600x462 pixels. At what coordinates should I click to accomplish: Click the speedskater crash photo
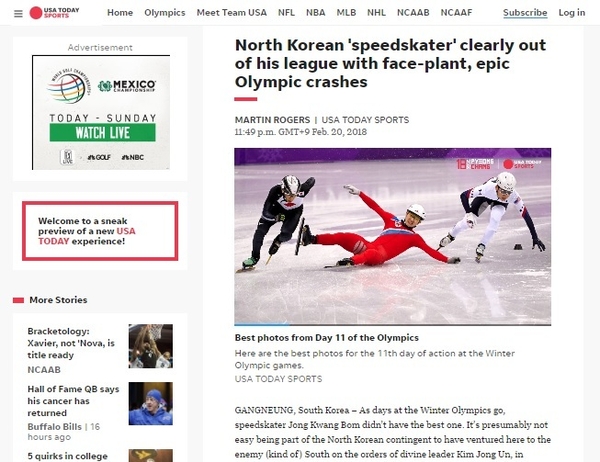tap(393, 237)
